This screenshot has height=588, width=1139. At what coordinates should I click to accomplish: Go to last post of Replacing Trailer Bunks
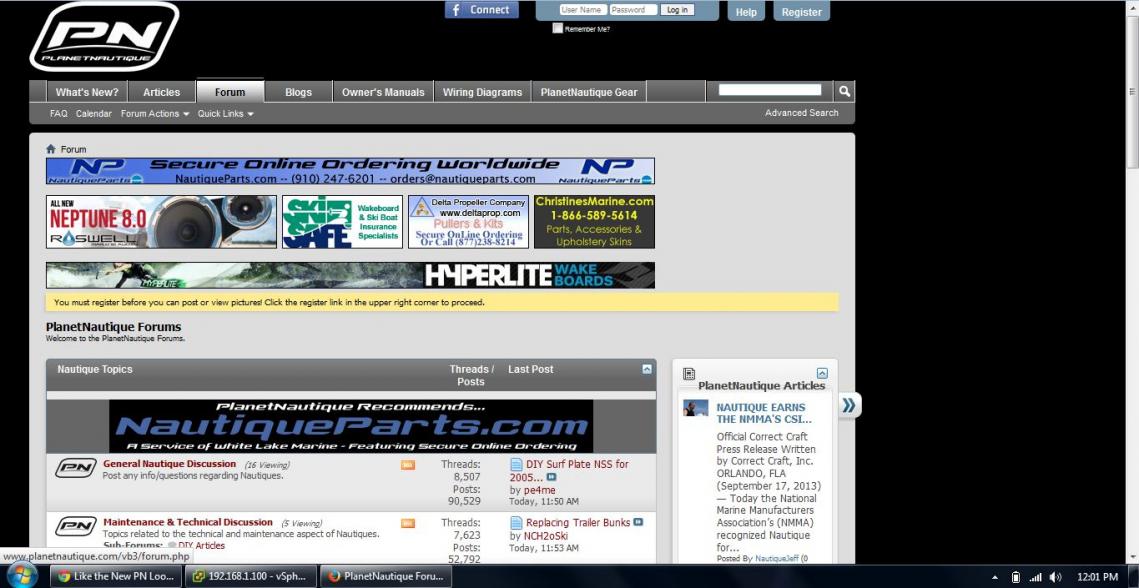click(x=638, y=522)
